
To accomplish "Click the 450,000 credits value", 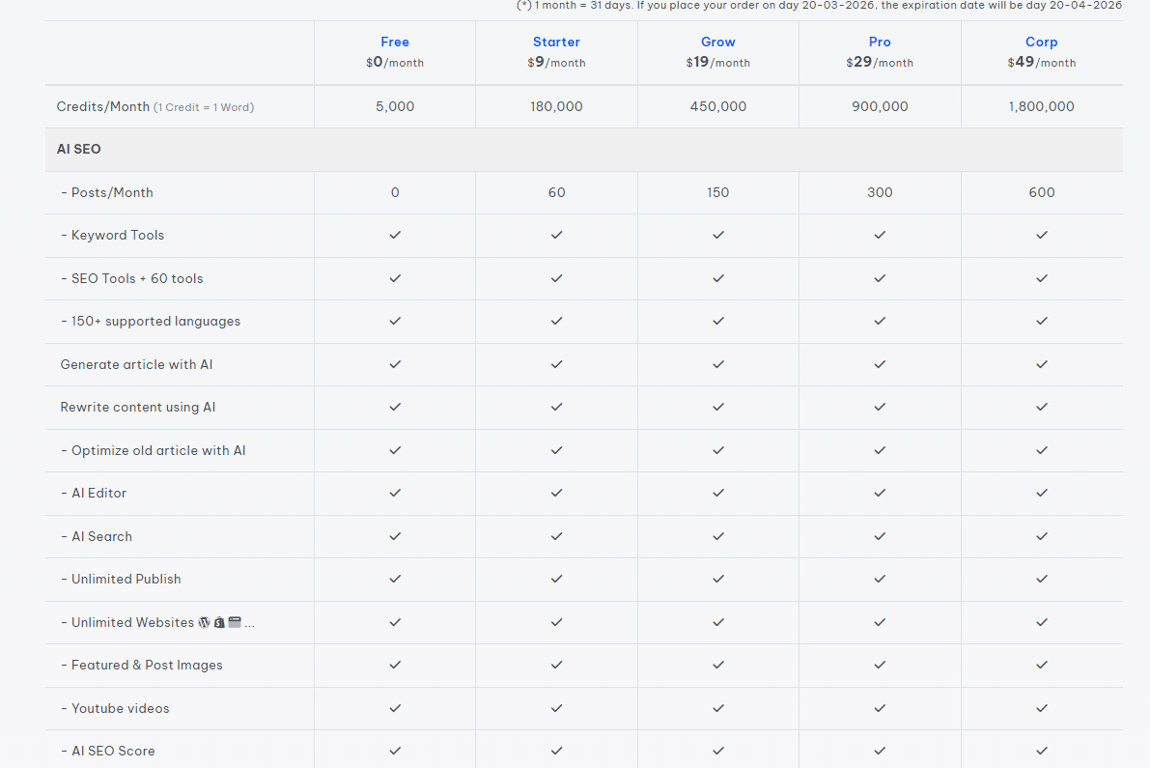I will tap(718, 106).
